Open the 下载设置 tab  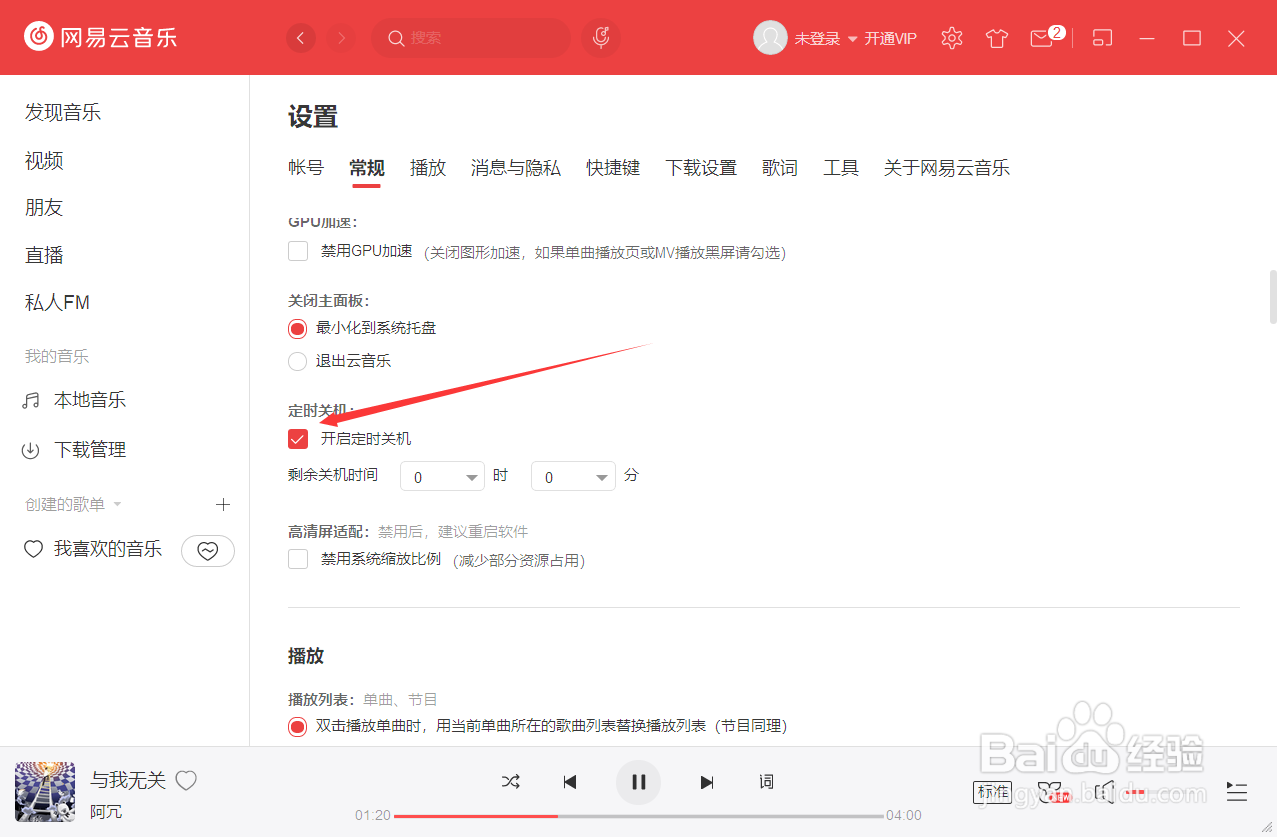click(701, 168)
